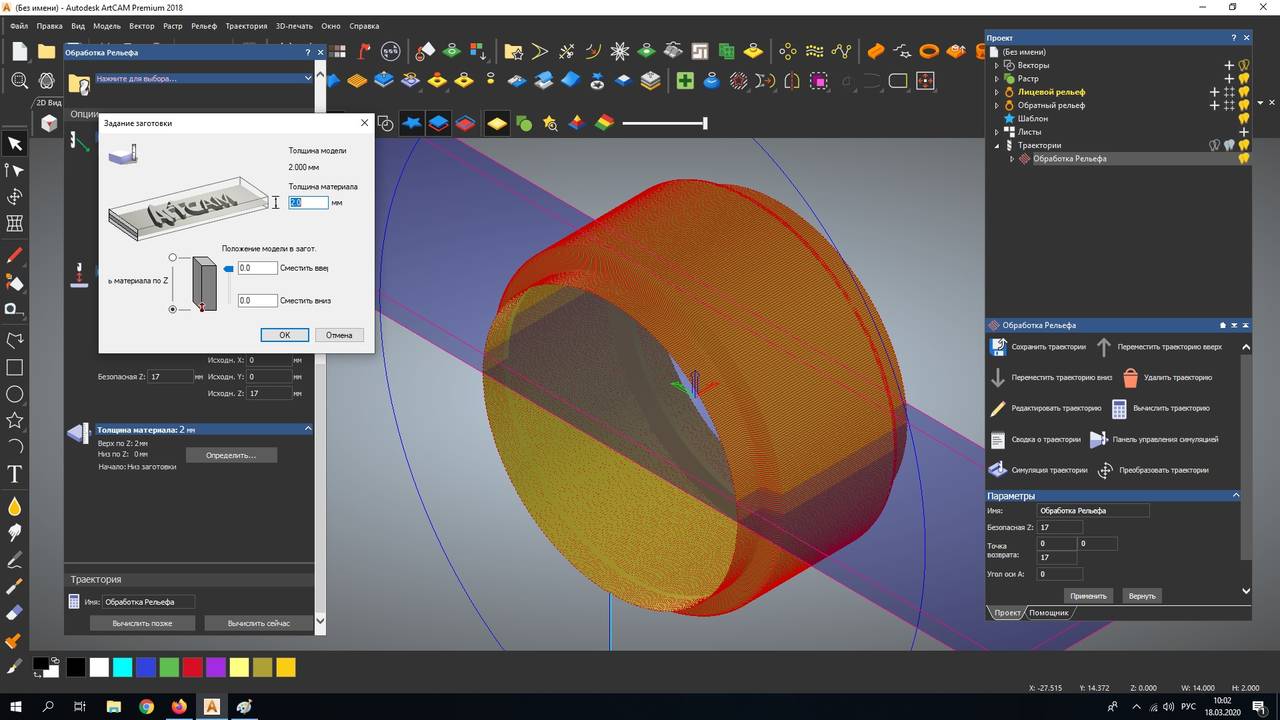Image resolution: width=1280 pixels, height=720 pixels.
Task: Open the Правка menu
Action: tap(50, 26)
